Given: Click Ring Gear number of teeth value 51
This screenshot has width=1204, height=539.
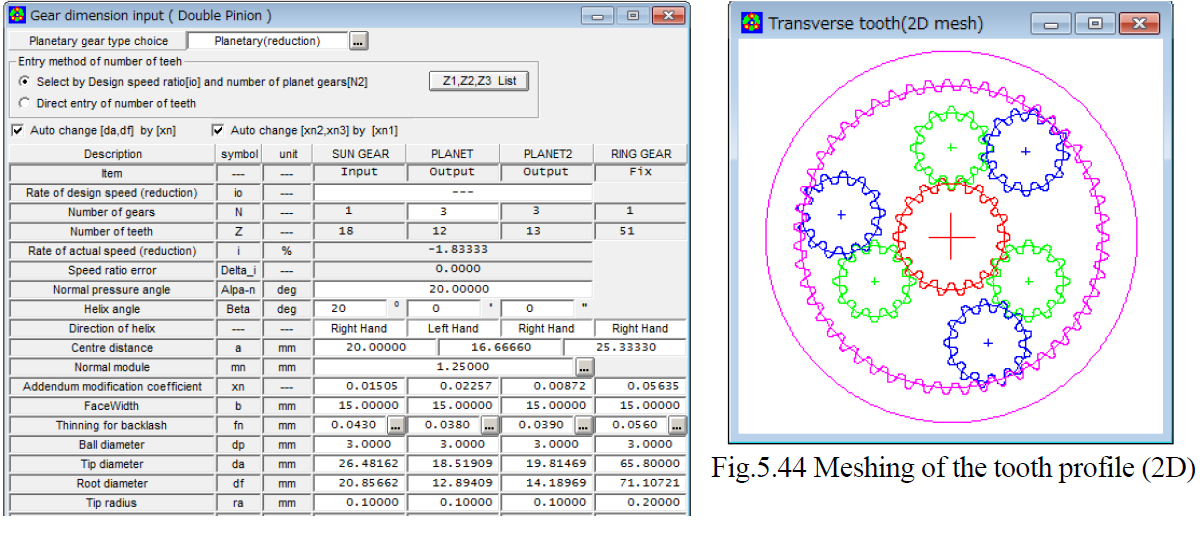Looking at the screenshot, I should 640,231.
